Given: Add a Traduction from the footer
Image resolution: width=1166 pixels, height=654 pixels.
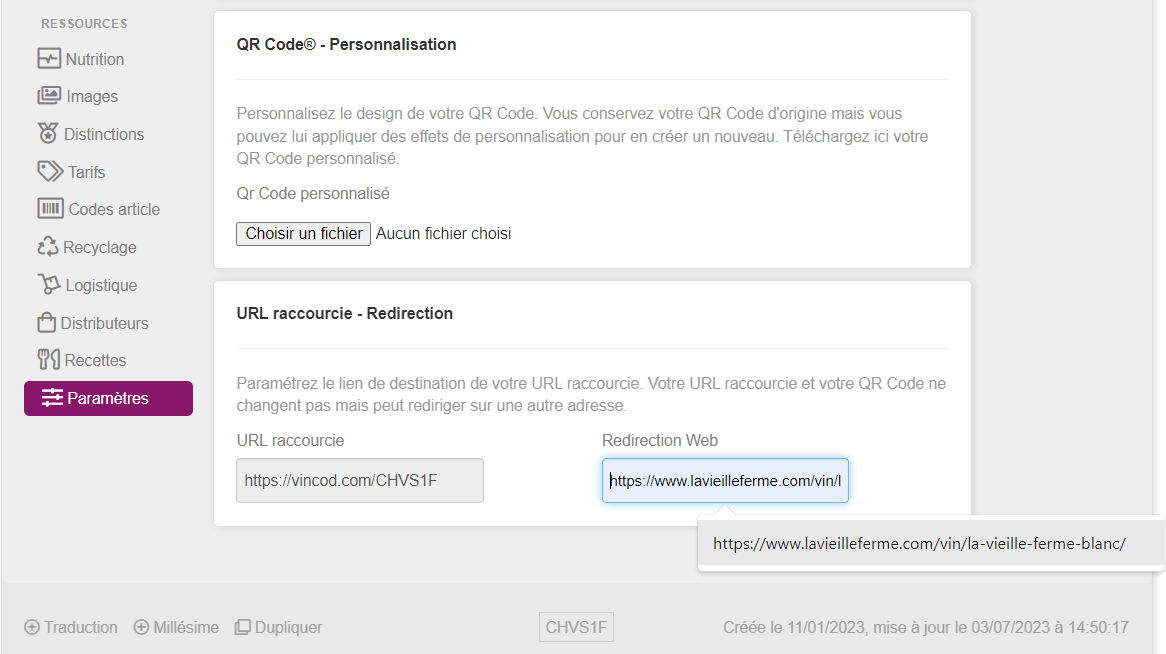Looking at the screenshot, I should point(71,628).
